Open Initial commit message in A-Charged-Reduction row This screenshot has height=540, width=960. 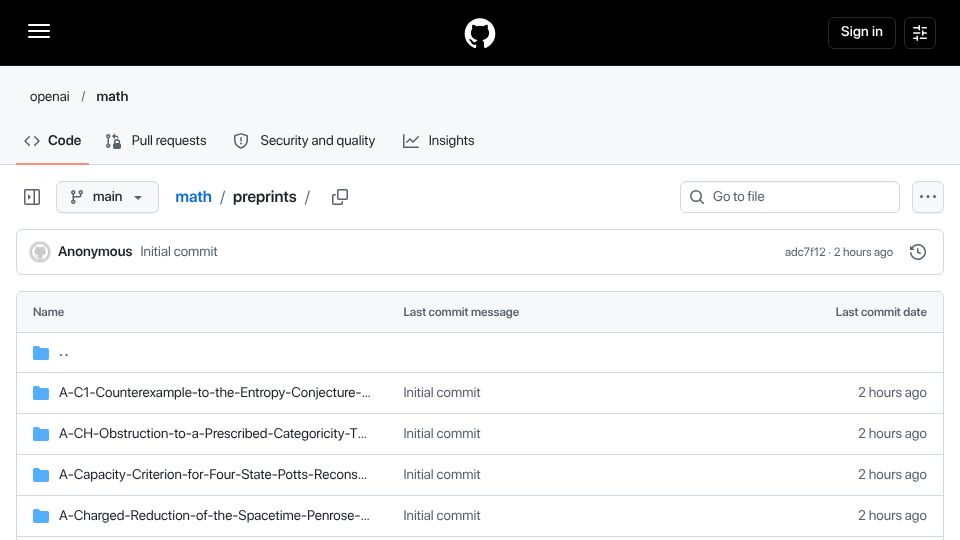tap(441, 516)
